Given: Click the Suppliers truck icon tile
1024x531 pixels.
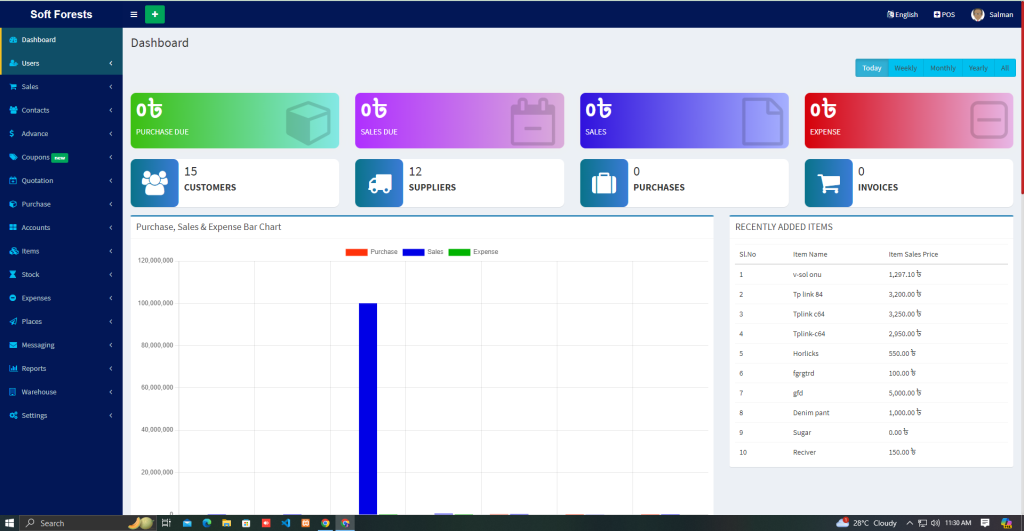Looking at the screenshot, I should tap(379, 183).
